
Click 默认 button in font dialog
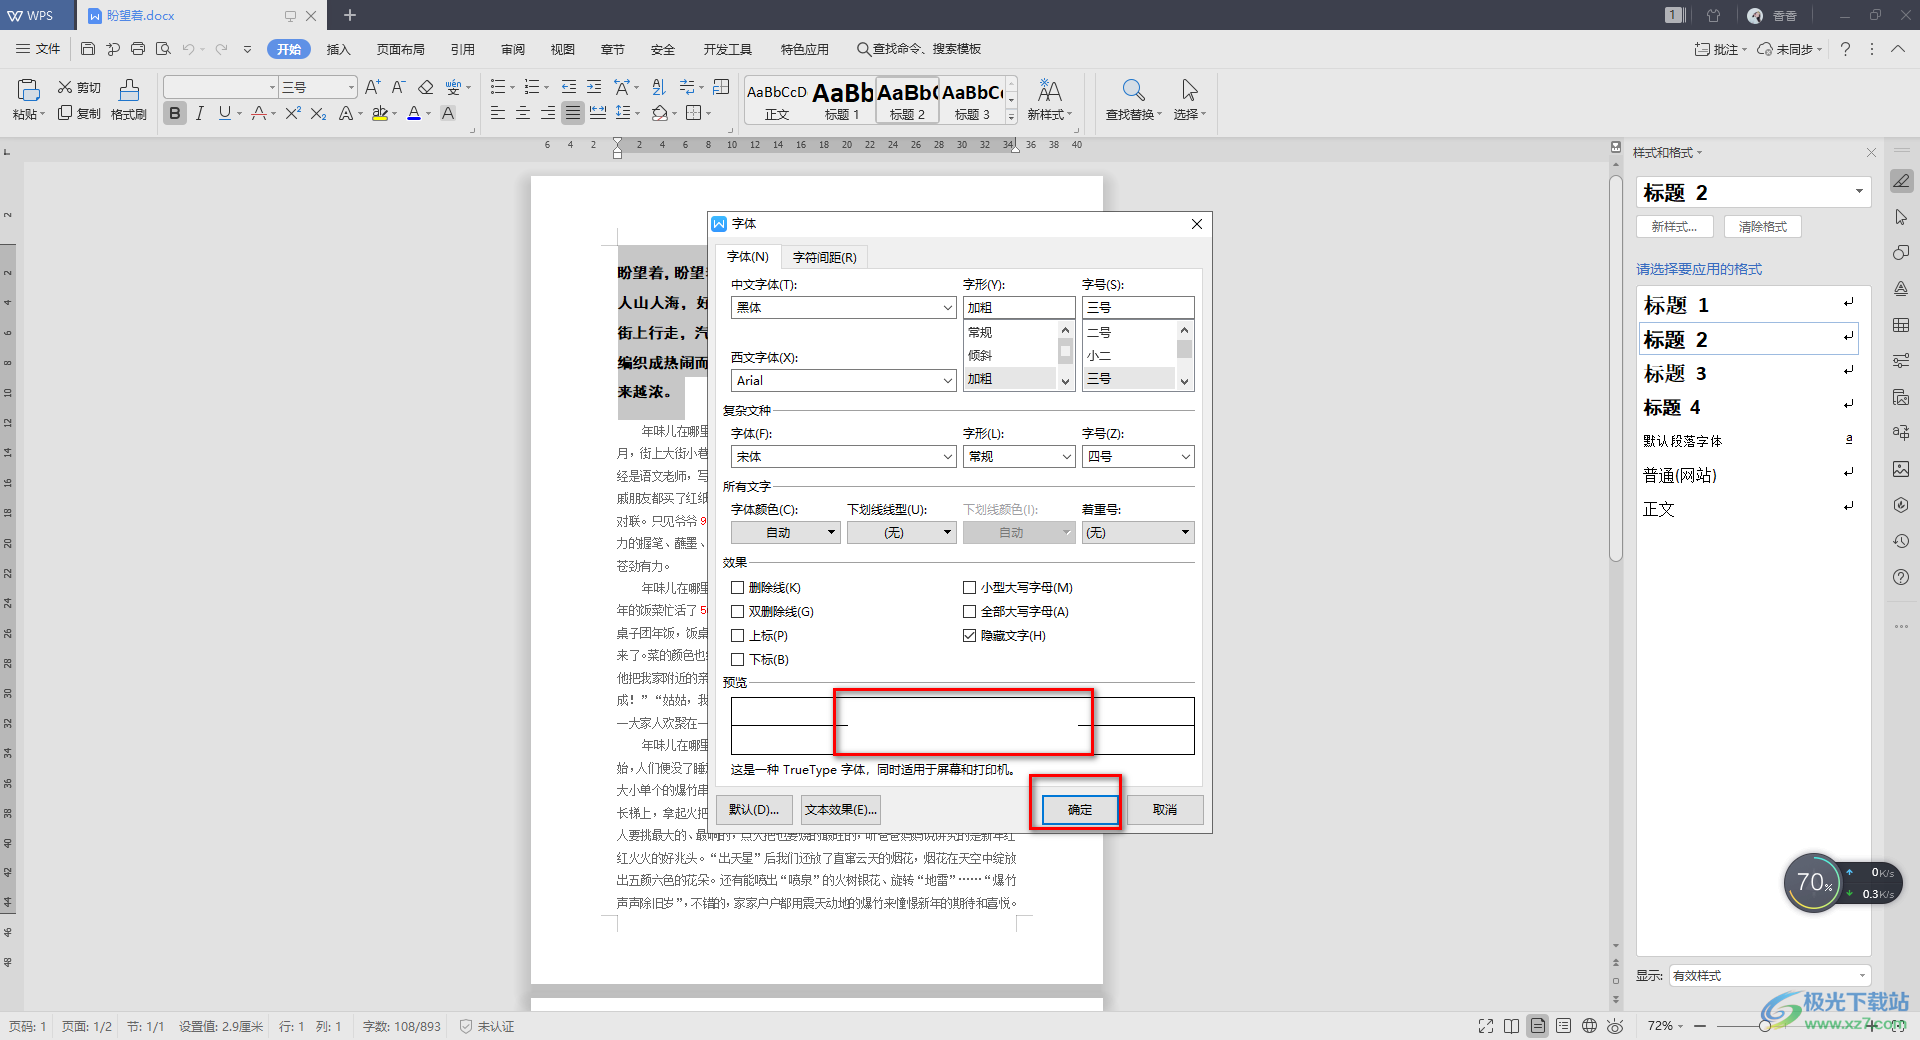[x=754, y=810]
